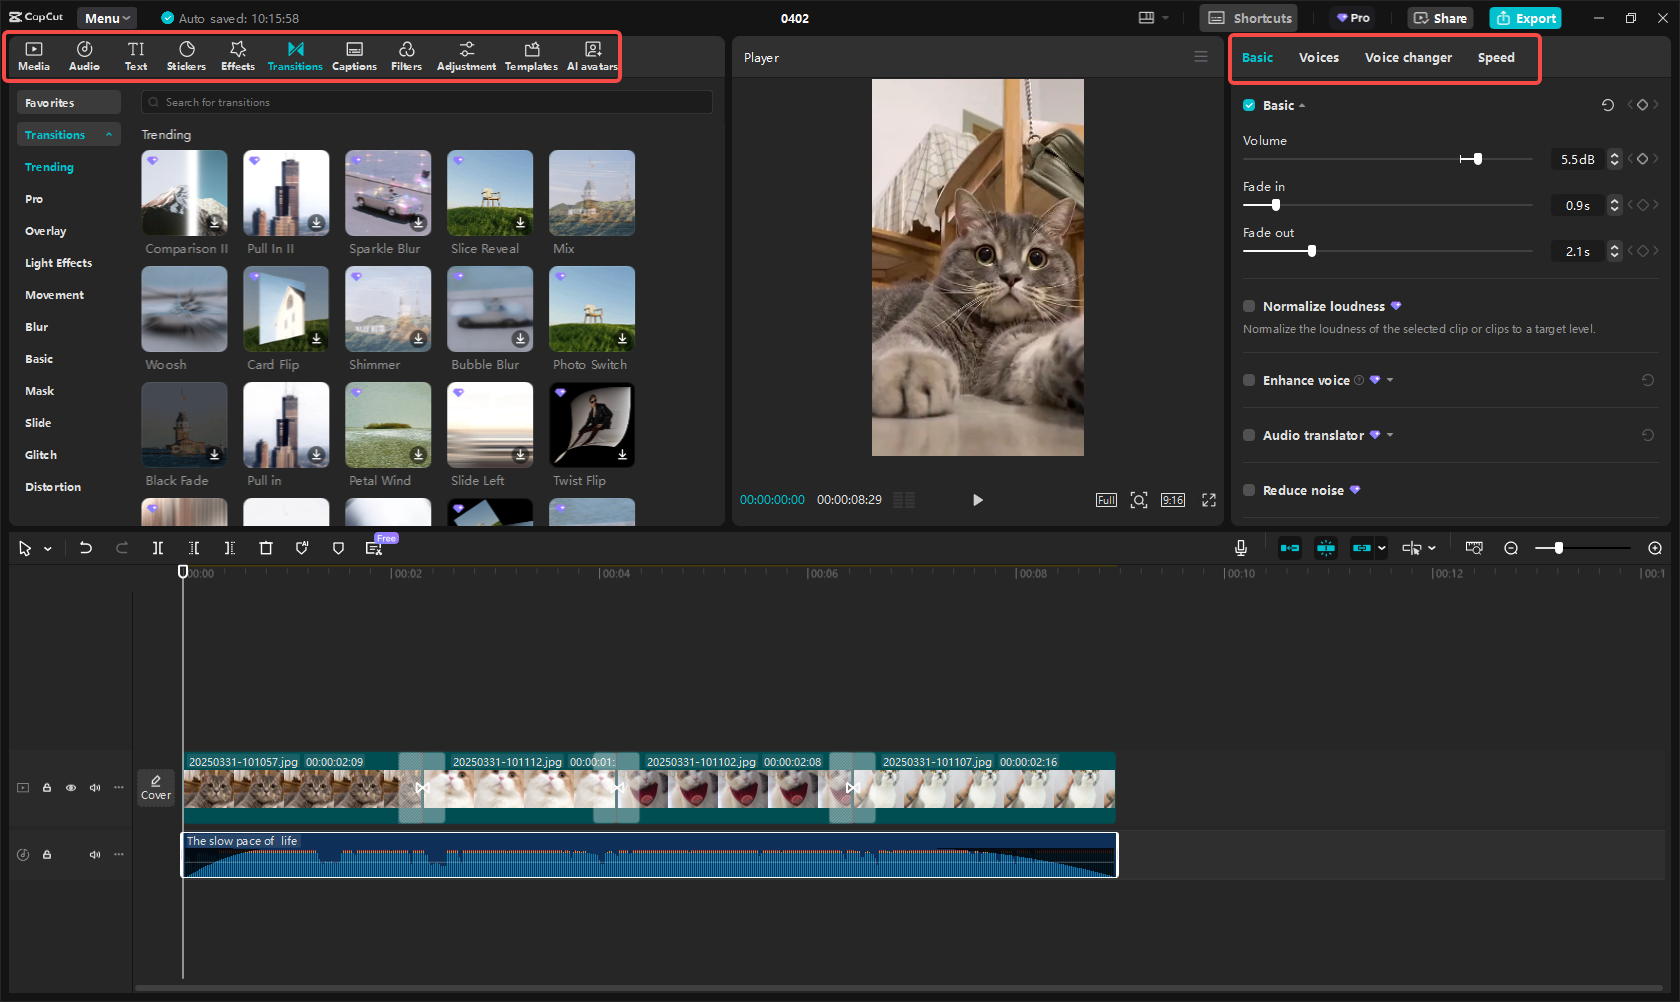Screen dimensions: 1680x1002
Task: Open the AI avatars panel
Action: point(592,55)
